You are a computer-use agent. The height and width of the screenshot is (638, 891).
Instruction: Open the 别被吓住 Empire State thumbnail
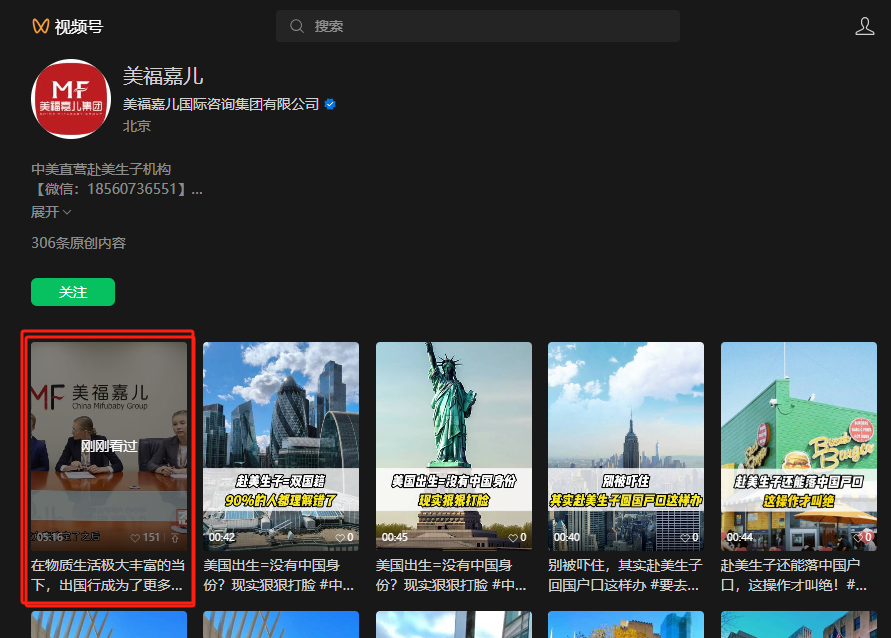[626, 447]
